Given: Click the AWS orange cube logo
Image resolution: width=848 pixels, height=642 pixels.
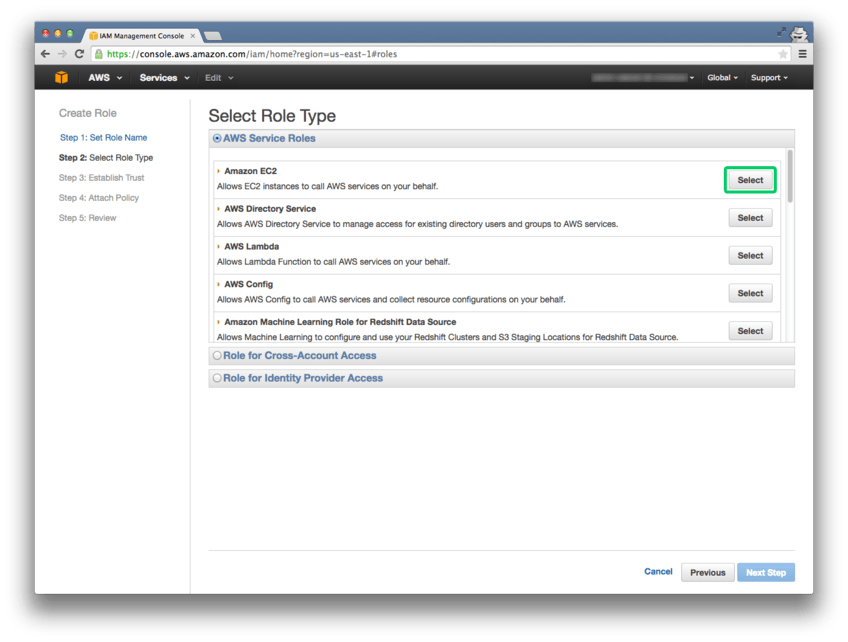Looking at the screenshot, I should coord(62,77).
